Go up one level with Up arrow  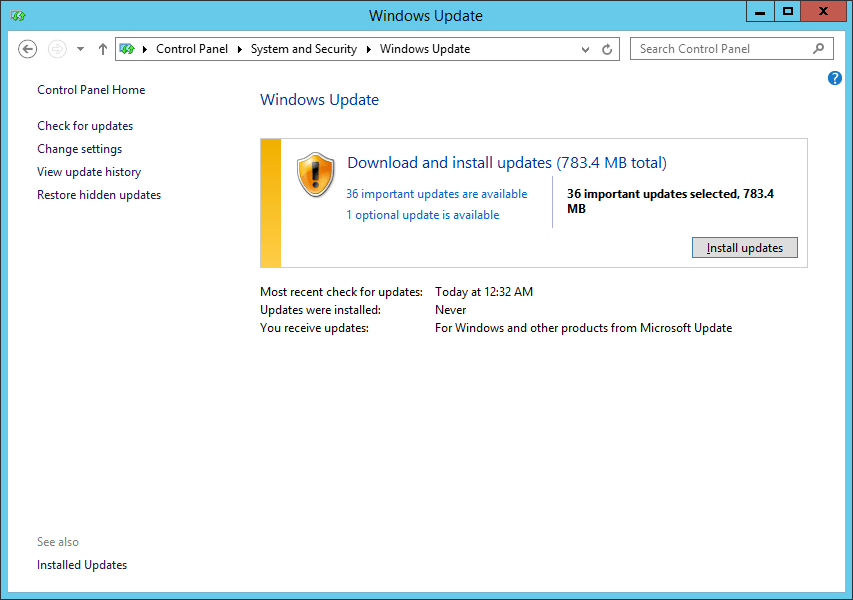click(102, 49)
